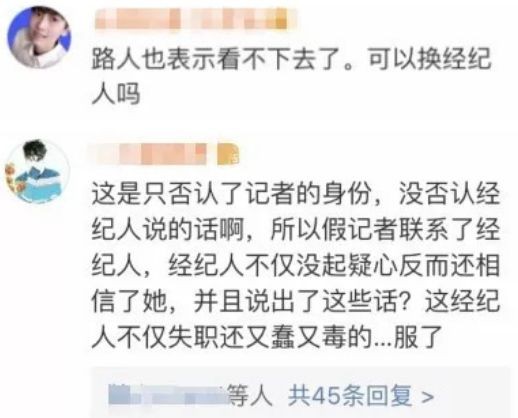
Task: Click orange member badge beside second username
Action: (228, 154)
